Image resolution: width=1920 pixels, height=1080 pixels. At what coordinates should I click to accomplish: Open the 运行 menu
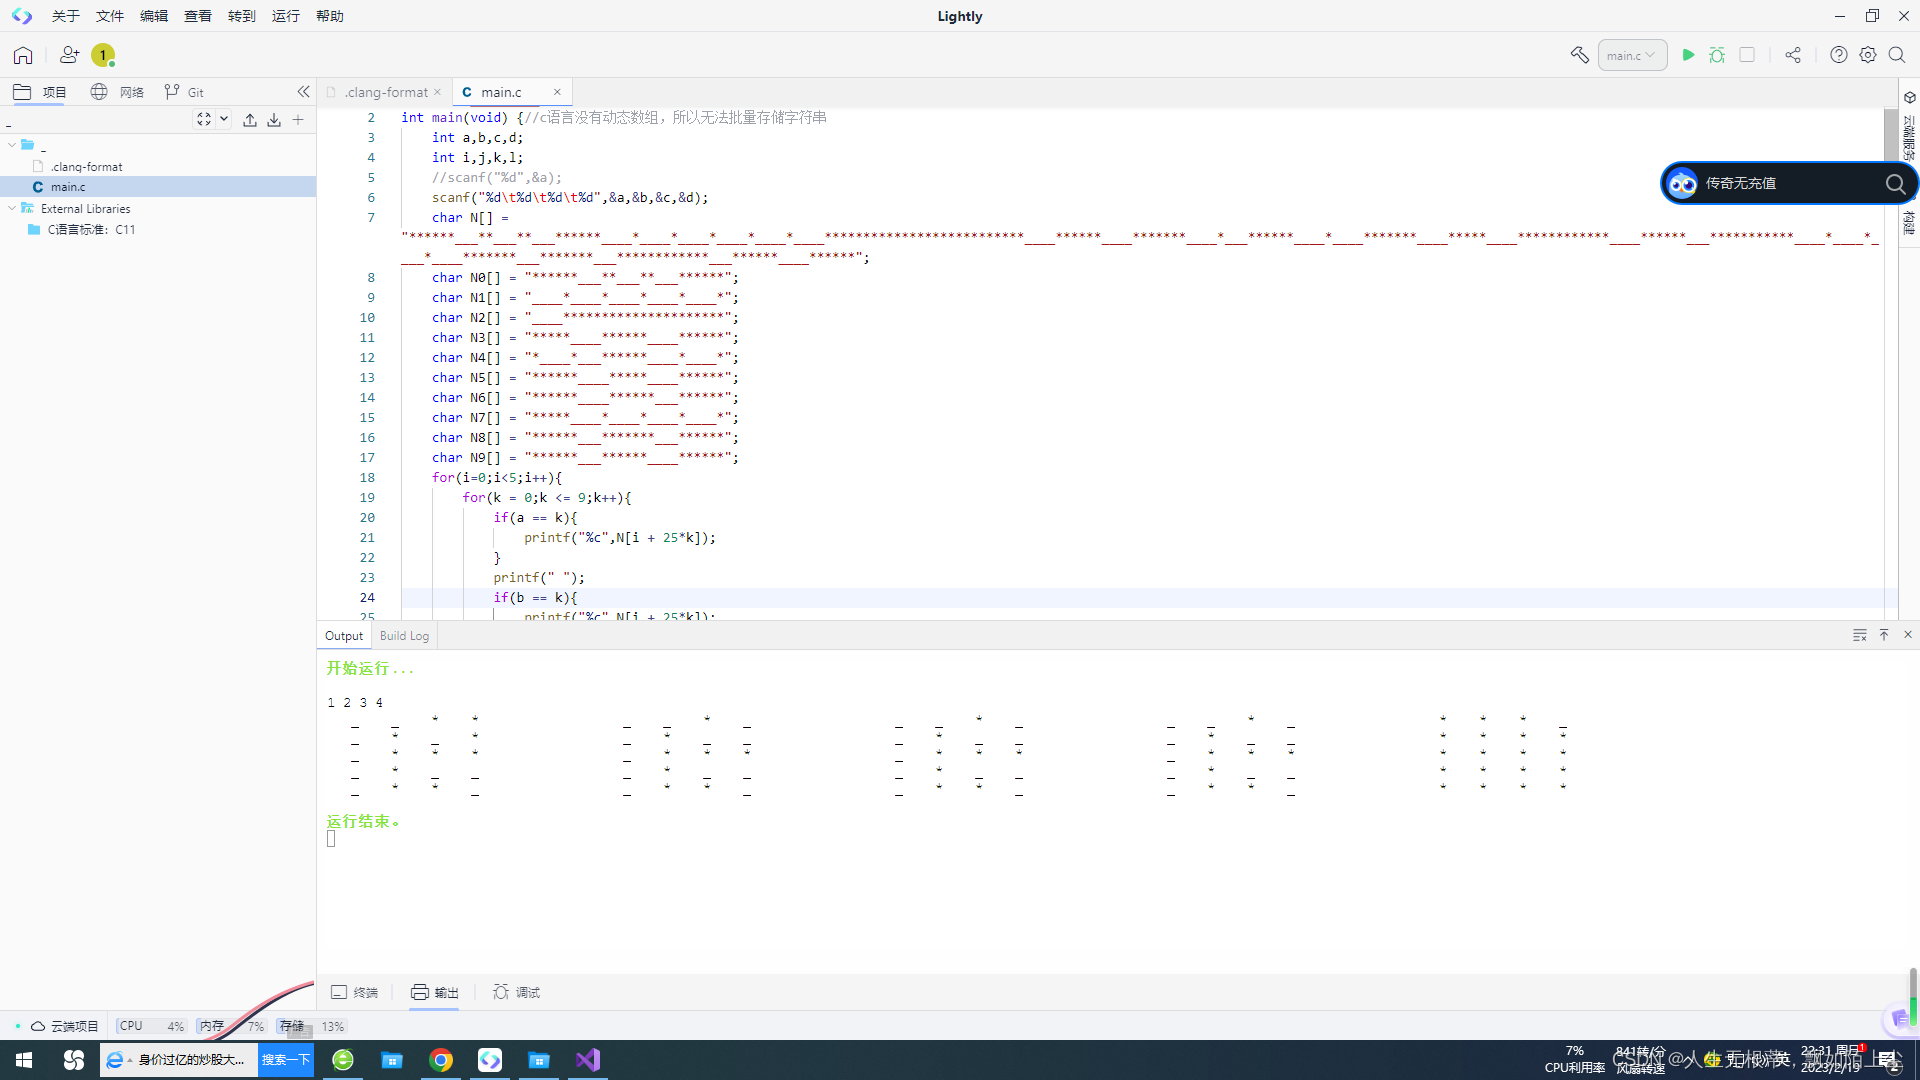click(285, 16)
